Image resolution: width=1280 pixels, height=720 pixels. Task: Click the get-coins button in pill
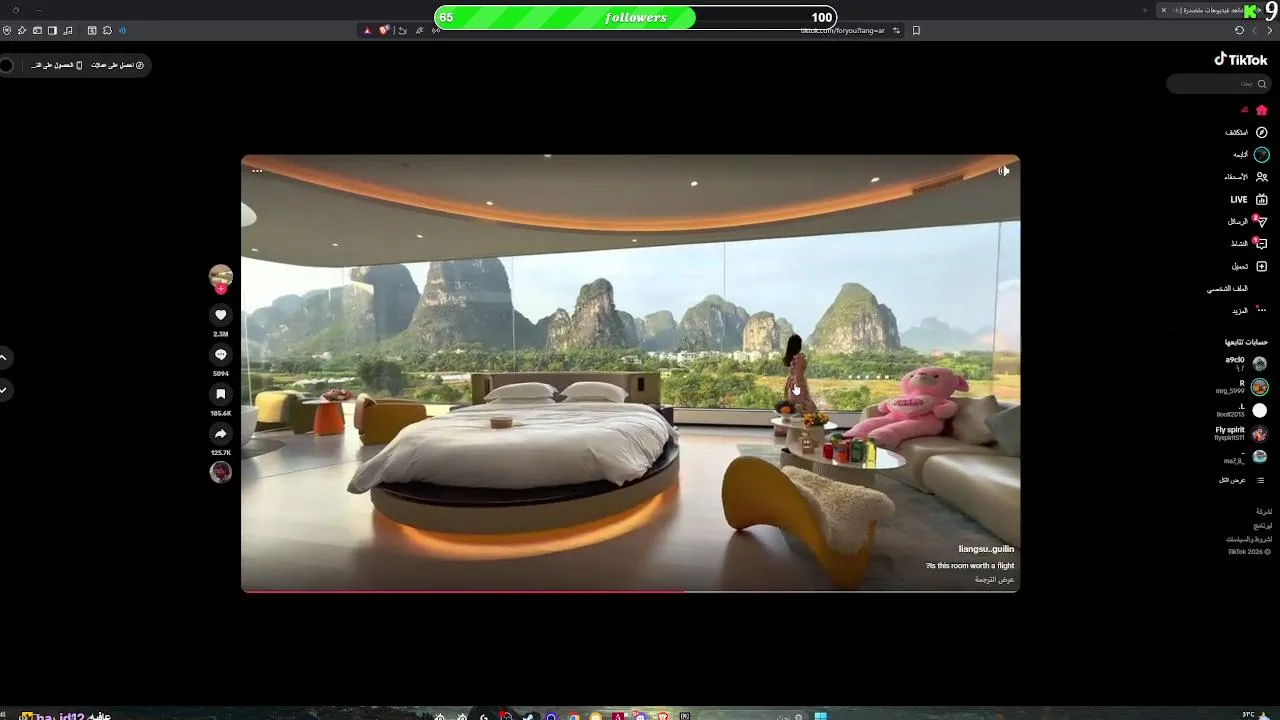[117, 65]
